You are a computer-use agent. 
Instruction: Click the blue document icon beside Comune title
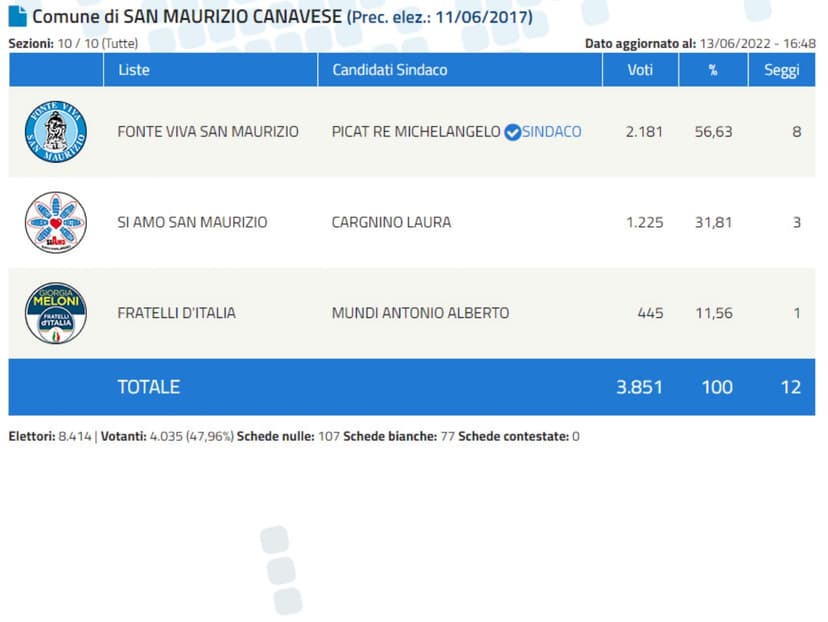pyautogui.click(x=17, y=17)
